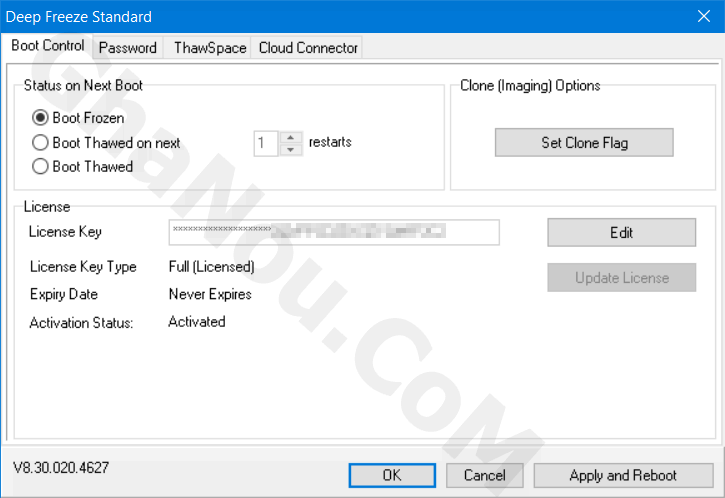725x498 pixels.
Task: Click Apply and Reboot
Action: [x=623, y=475]
